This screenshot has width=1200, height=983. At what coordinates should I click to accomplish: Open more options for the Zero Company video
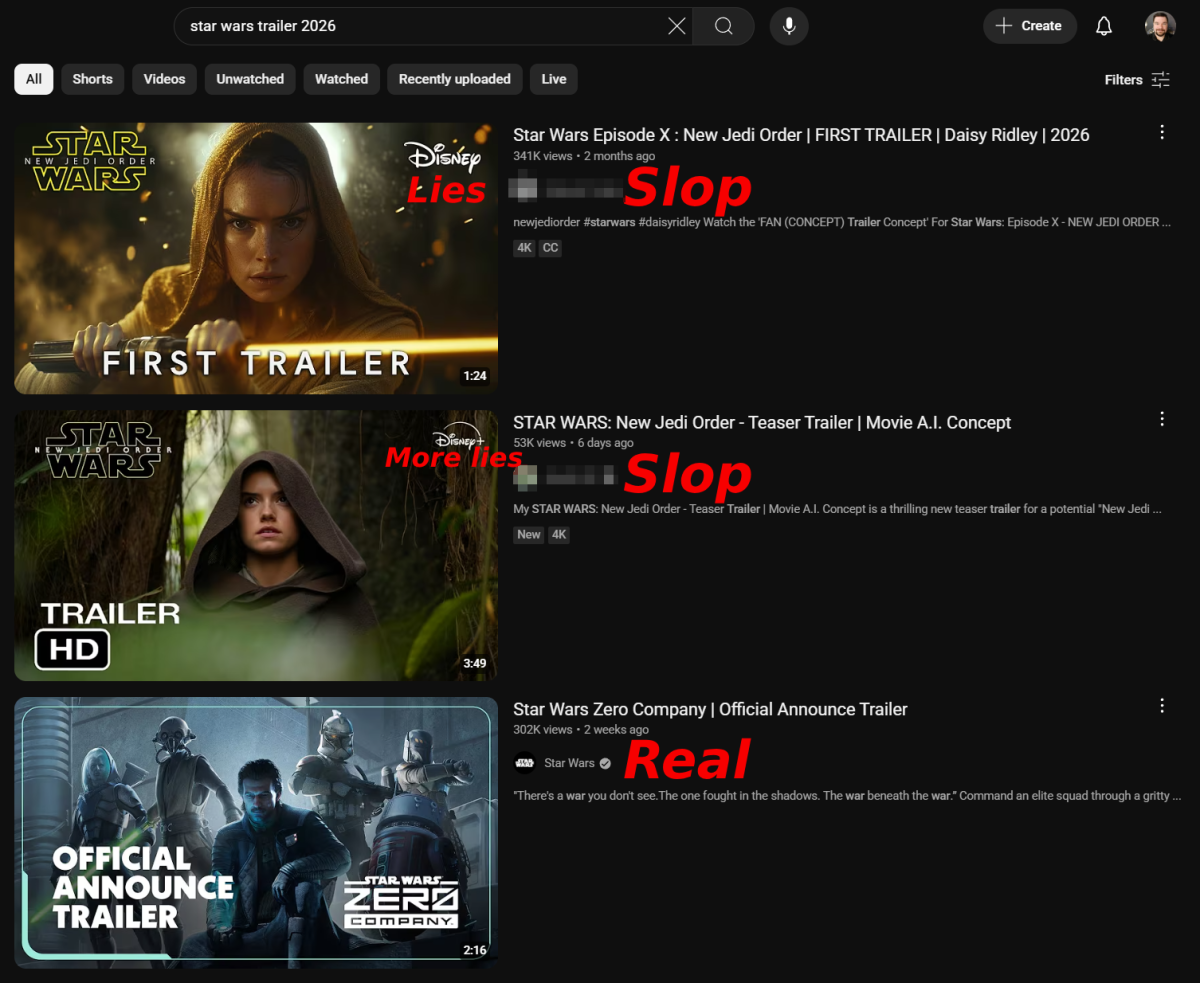1162,706
